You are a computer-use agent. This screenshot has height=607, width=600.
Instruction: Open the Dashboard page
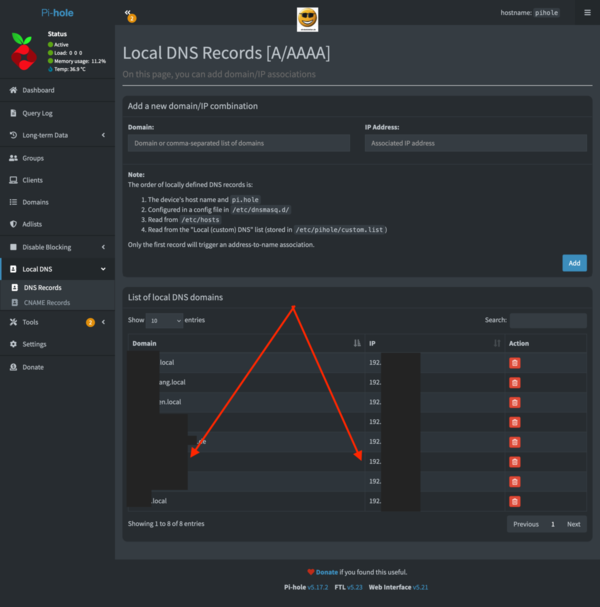(57, 90)
